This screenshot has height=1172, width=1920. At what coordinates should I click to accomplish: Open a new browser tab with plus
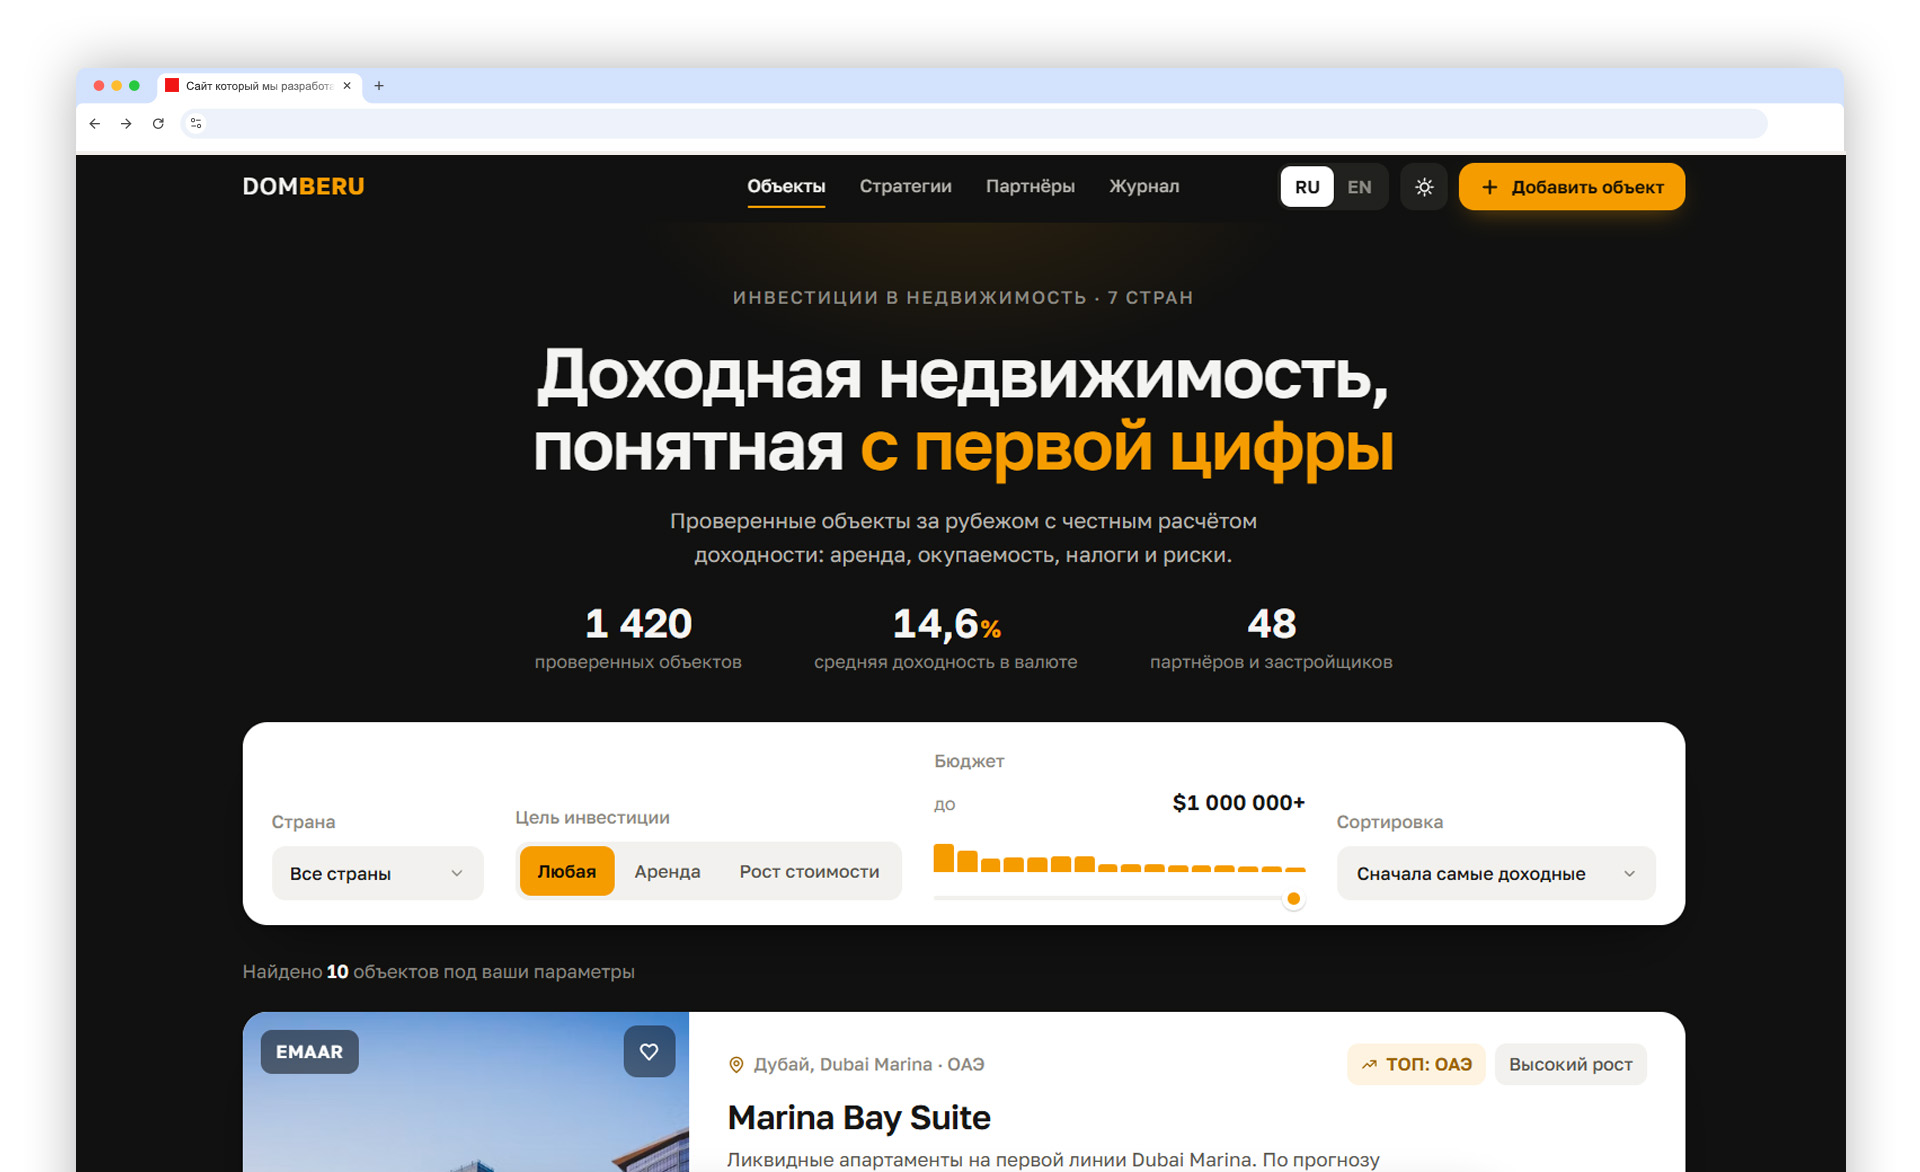tap(379, 86)
